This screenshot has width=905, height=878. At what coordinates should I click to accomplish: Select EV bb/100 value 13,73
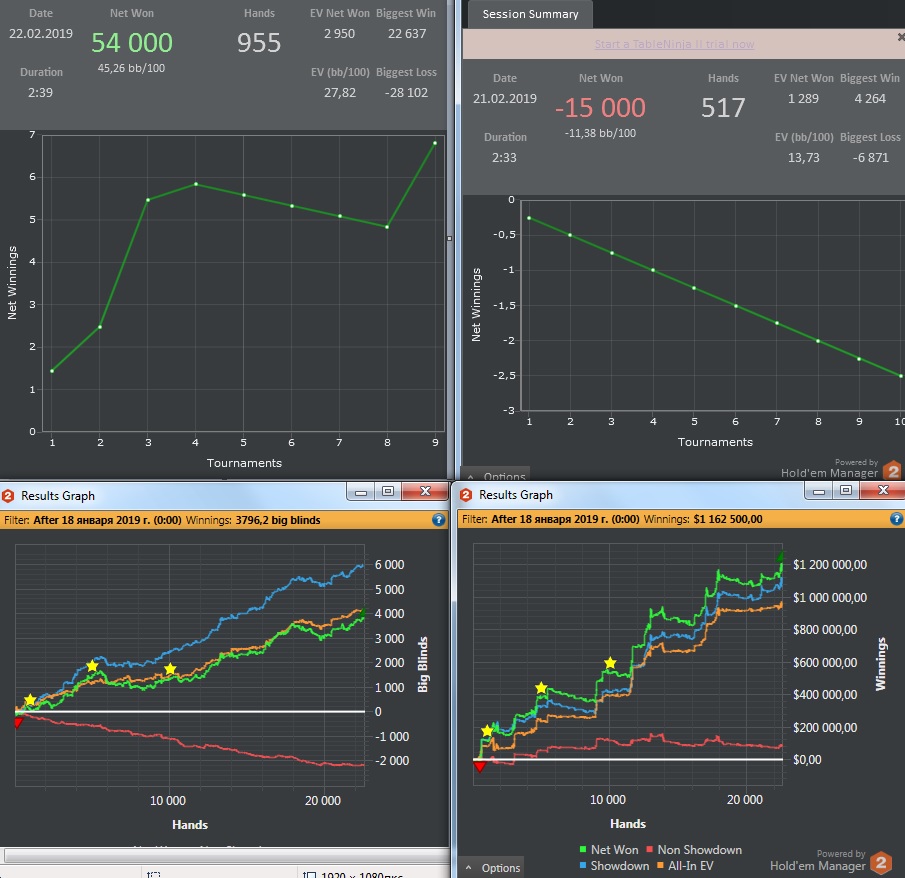click(803, 158)
